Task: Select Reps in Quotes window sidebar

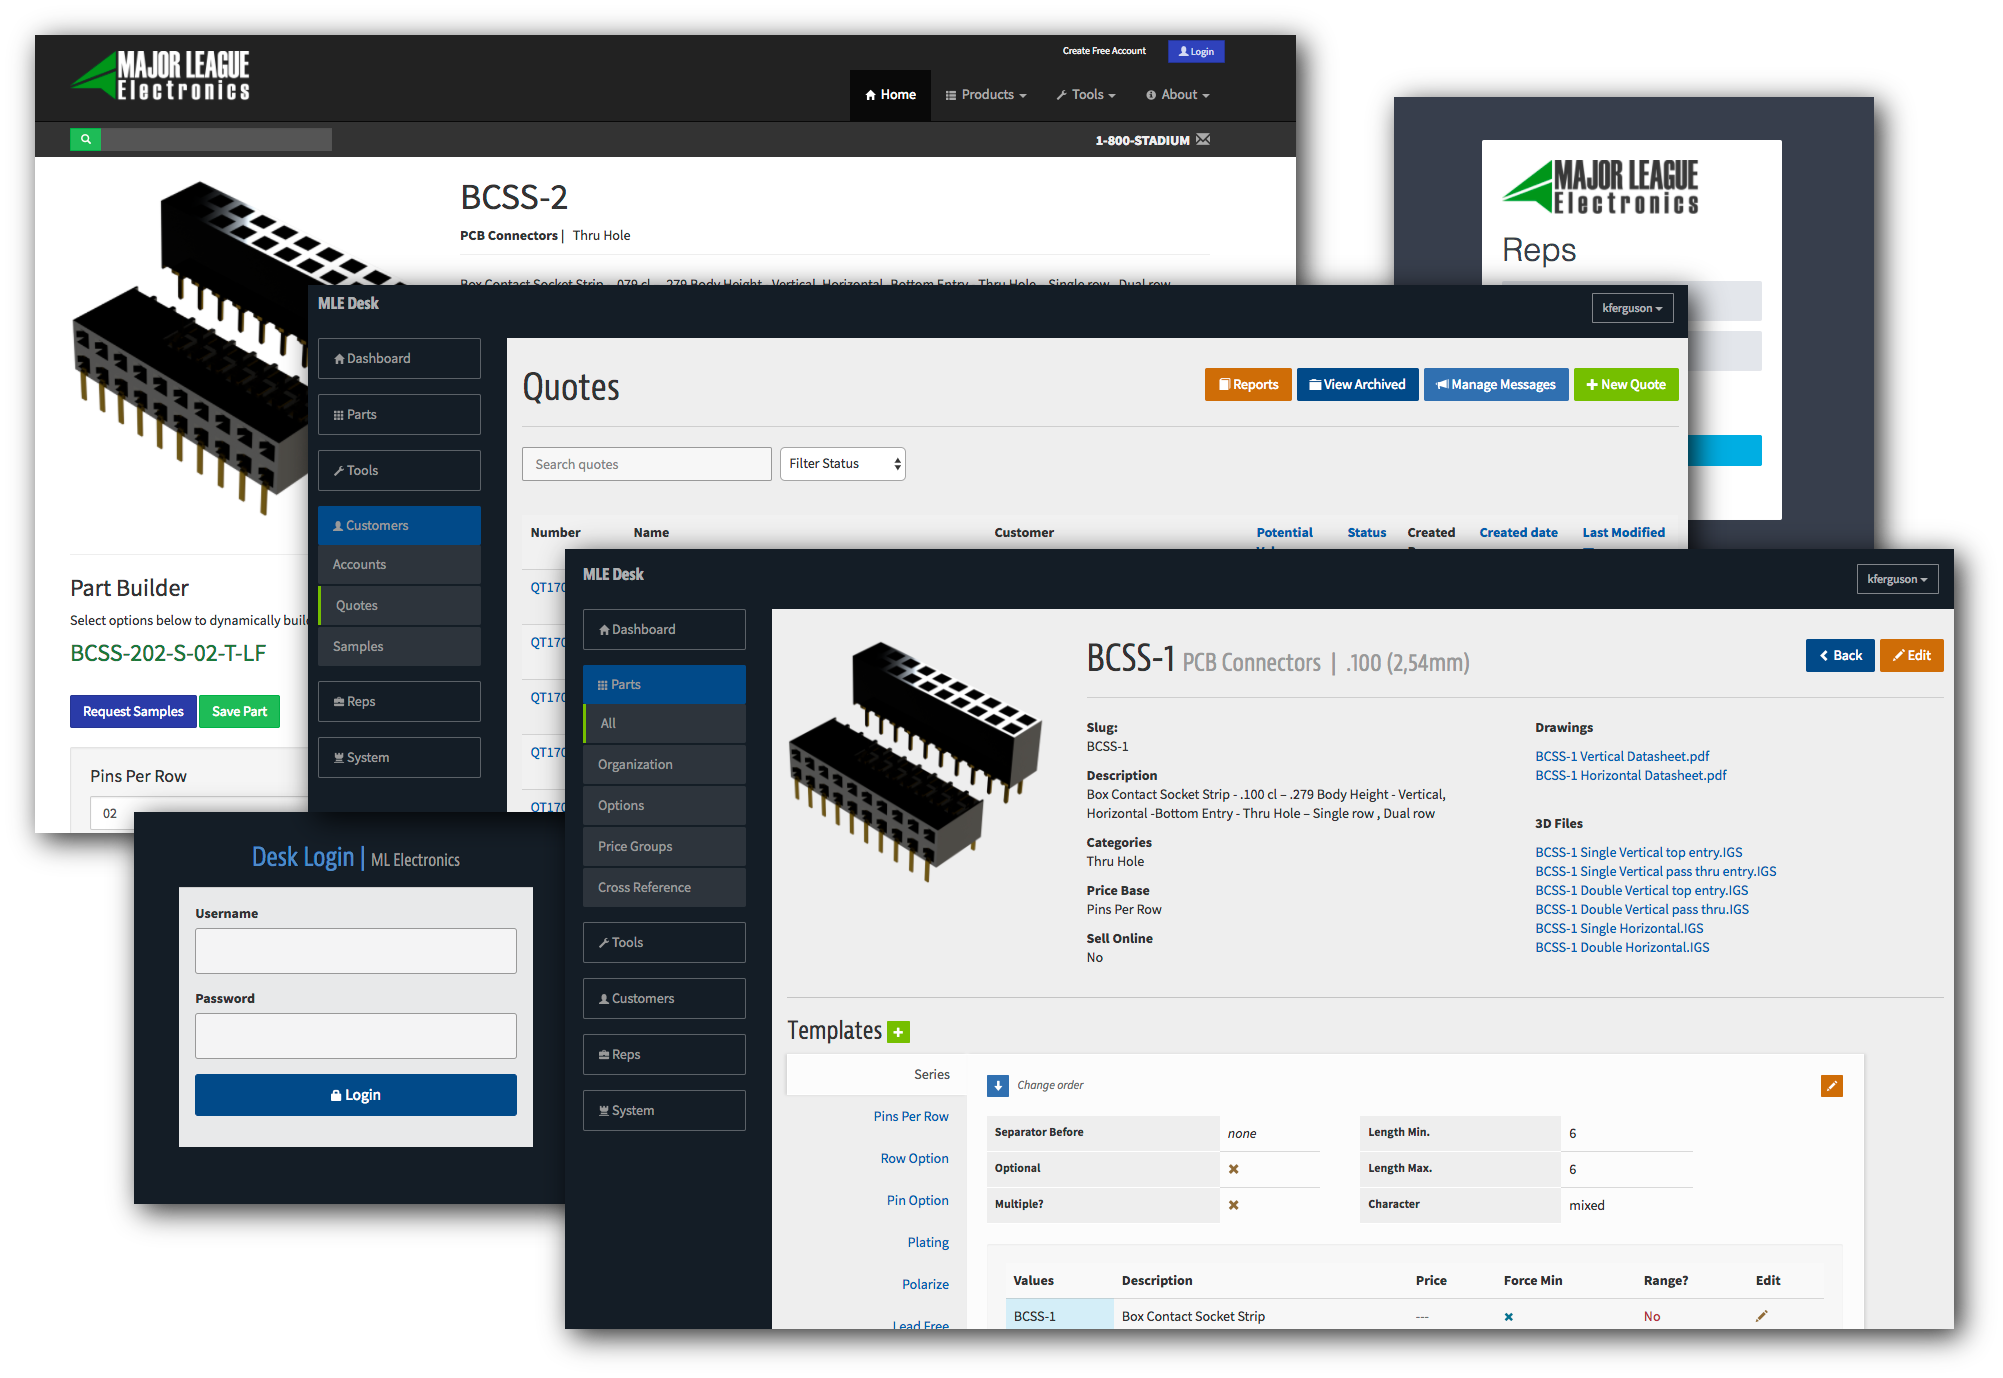Action: (399, 701)
